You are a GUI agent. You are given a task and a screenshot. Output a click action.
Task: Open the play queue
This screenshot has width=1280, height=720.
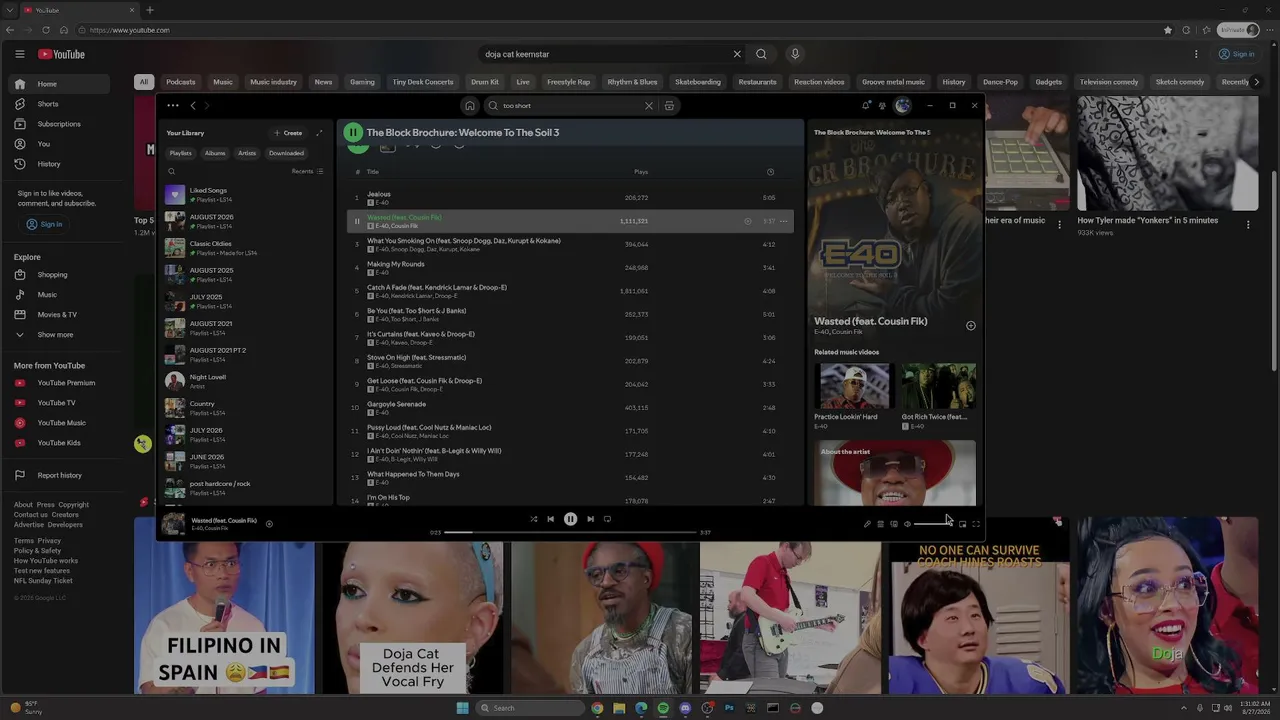pyautogui.click(x=880, y=524)
